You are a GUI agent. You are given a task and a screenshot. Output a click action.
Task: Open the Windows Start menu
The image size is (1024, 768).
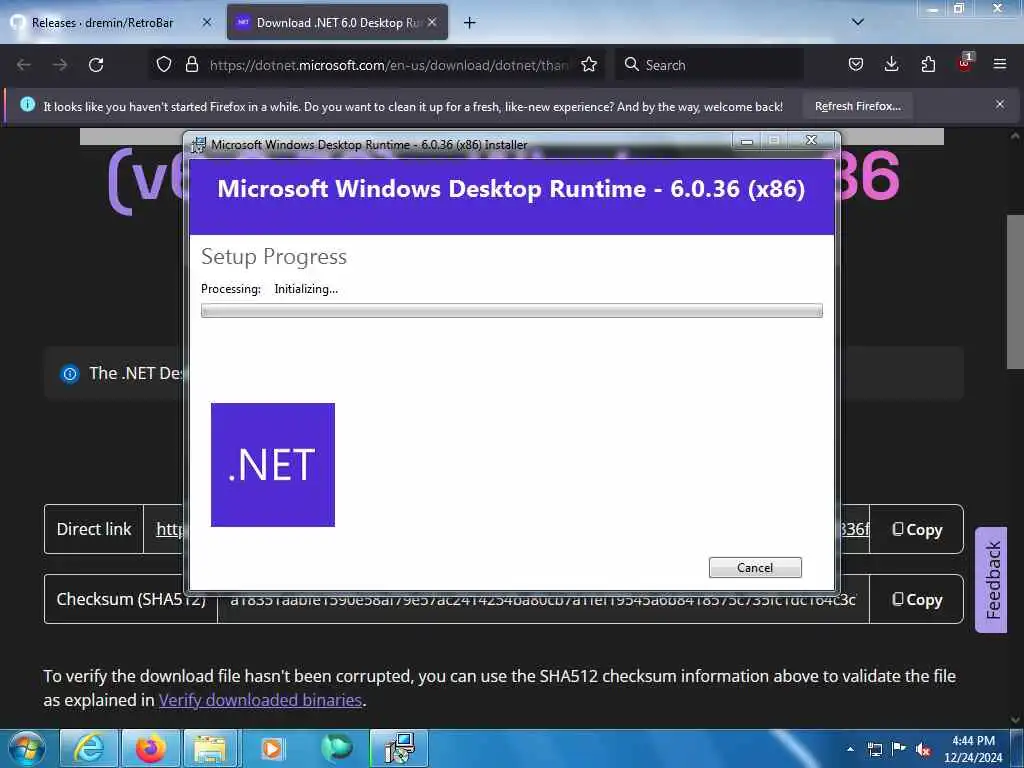pos(26,748)
